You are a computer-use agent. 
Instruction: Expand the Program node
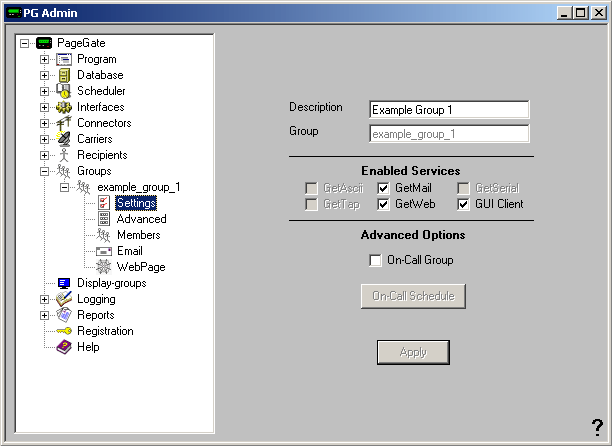[44, 59]
